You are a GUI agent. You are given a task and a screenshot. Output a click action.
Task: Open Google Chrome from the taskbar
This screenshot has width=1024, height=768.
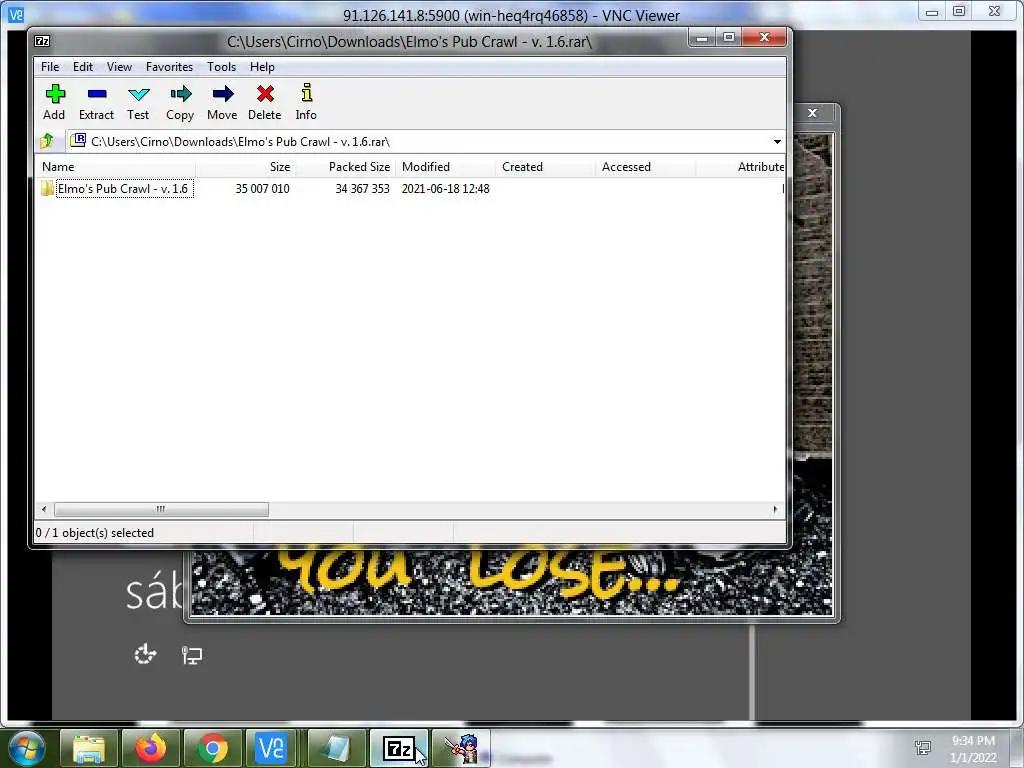pos(213,748)
